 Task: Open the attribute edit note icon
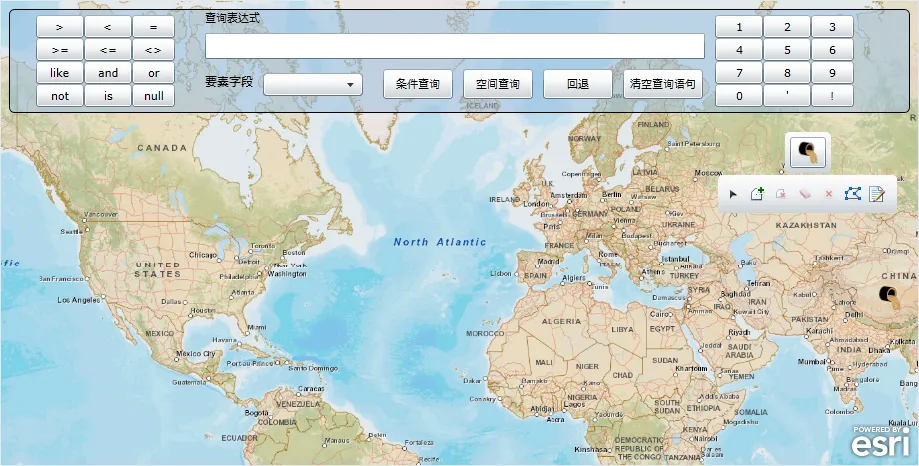[x=877, y=193]
